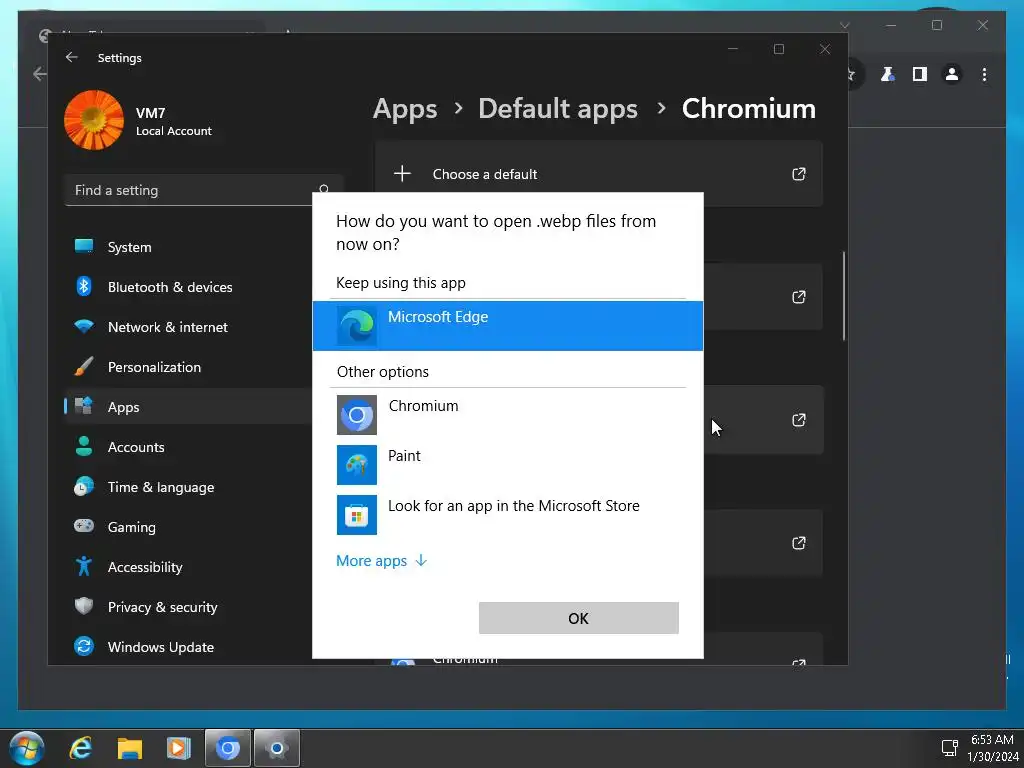Click the Default apps breadcrumb
This screenshot has width=1024, height=768.
coord(558,109)
